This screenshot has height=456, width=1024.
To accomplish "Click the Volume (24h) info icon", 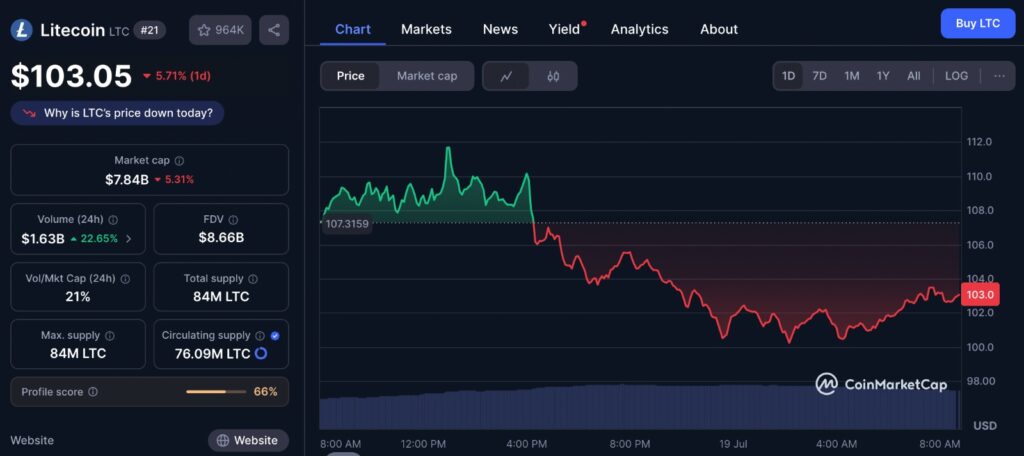I will click(x=113, y=220).
